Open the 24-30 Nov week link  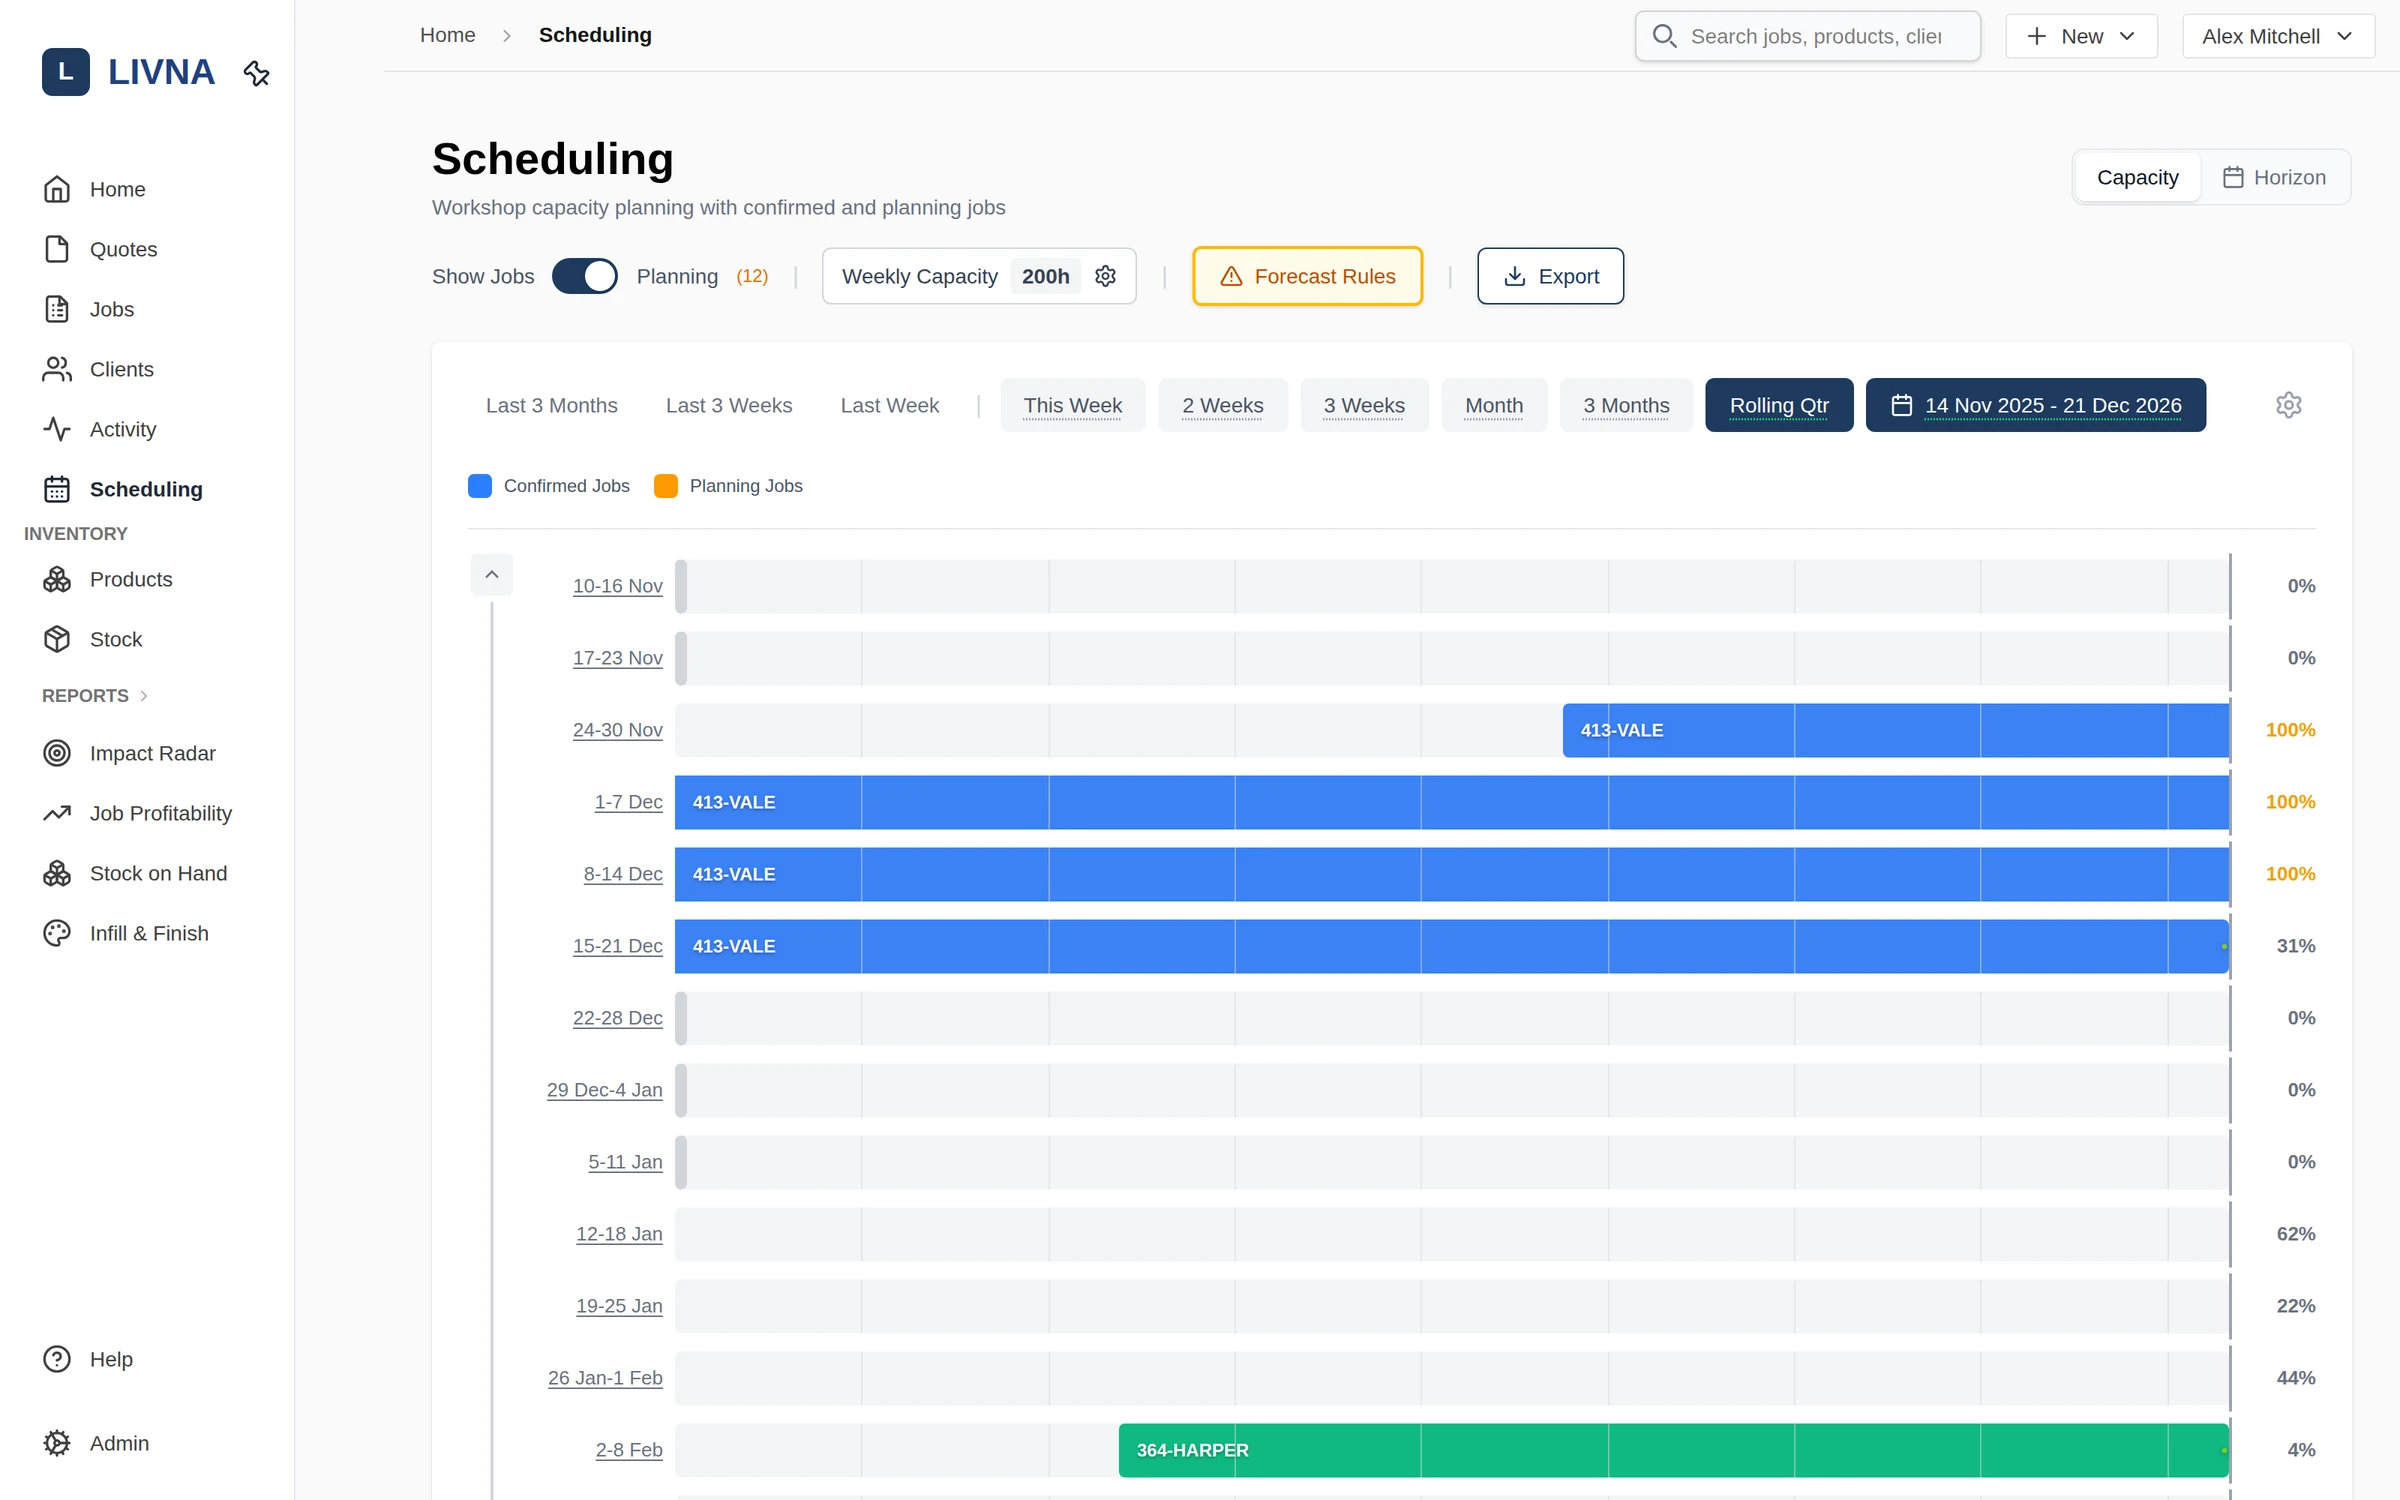click(x=617, y=730)
